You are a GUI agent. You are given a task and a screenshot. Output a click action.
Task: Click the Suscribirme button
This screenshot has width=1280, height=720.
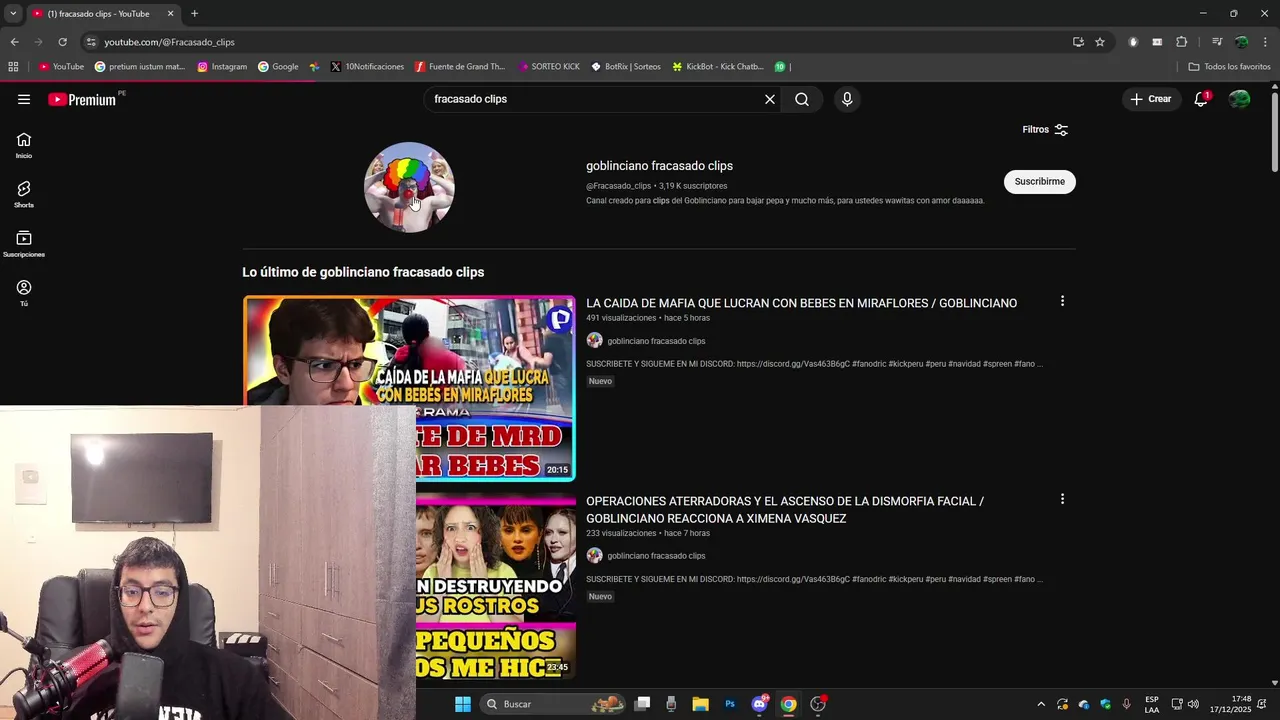(x=1040, y=182)
